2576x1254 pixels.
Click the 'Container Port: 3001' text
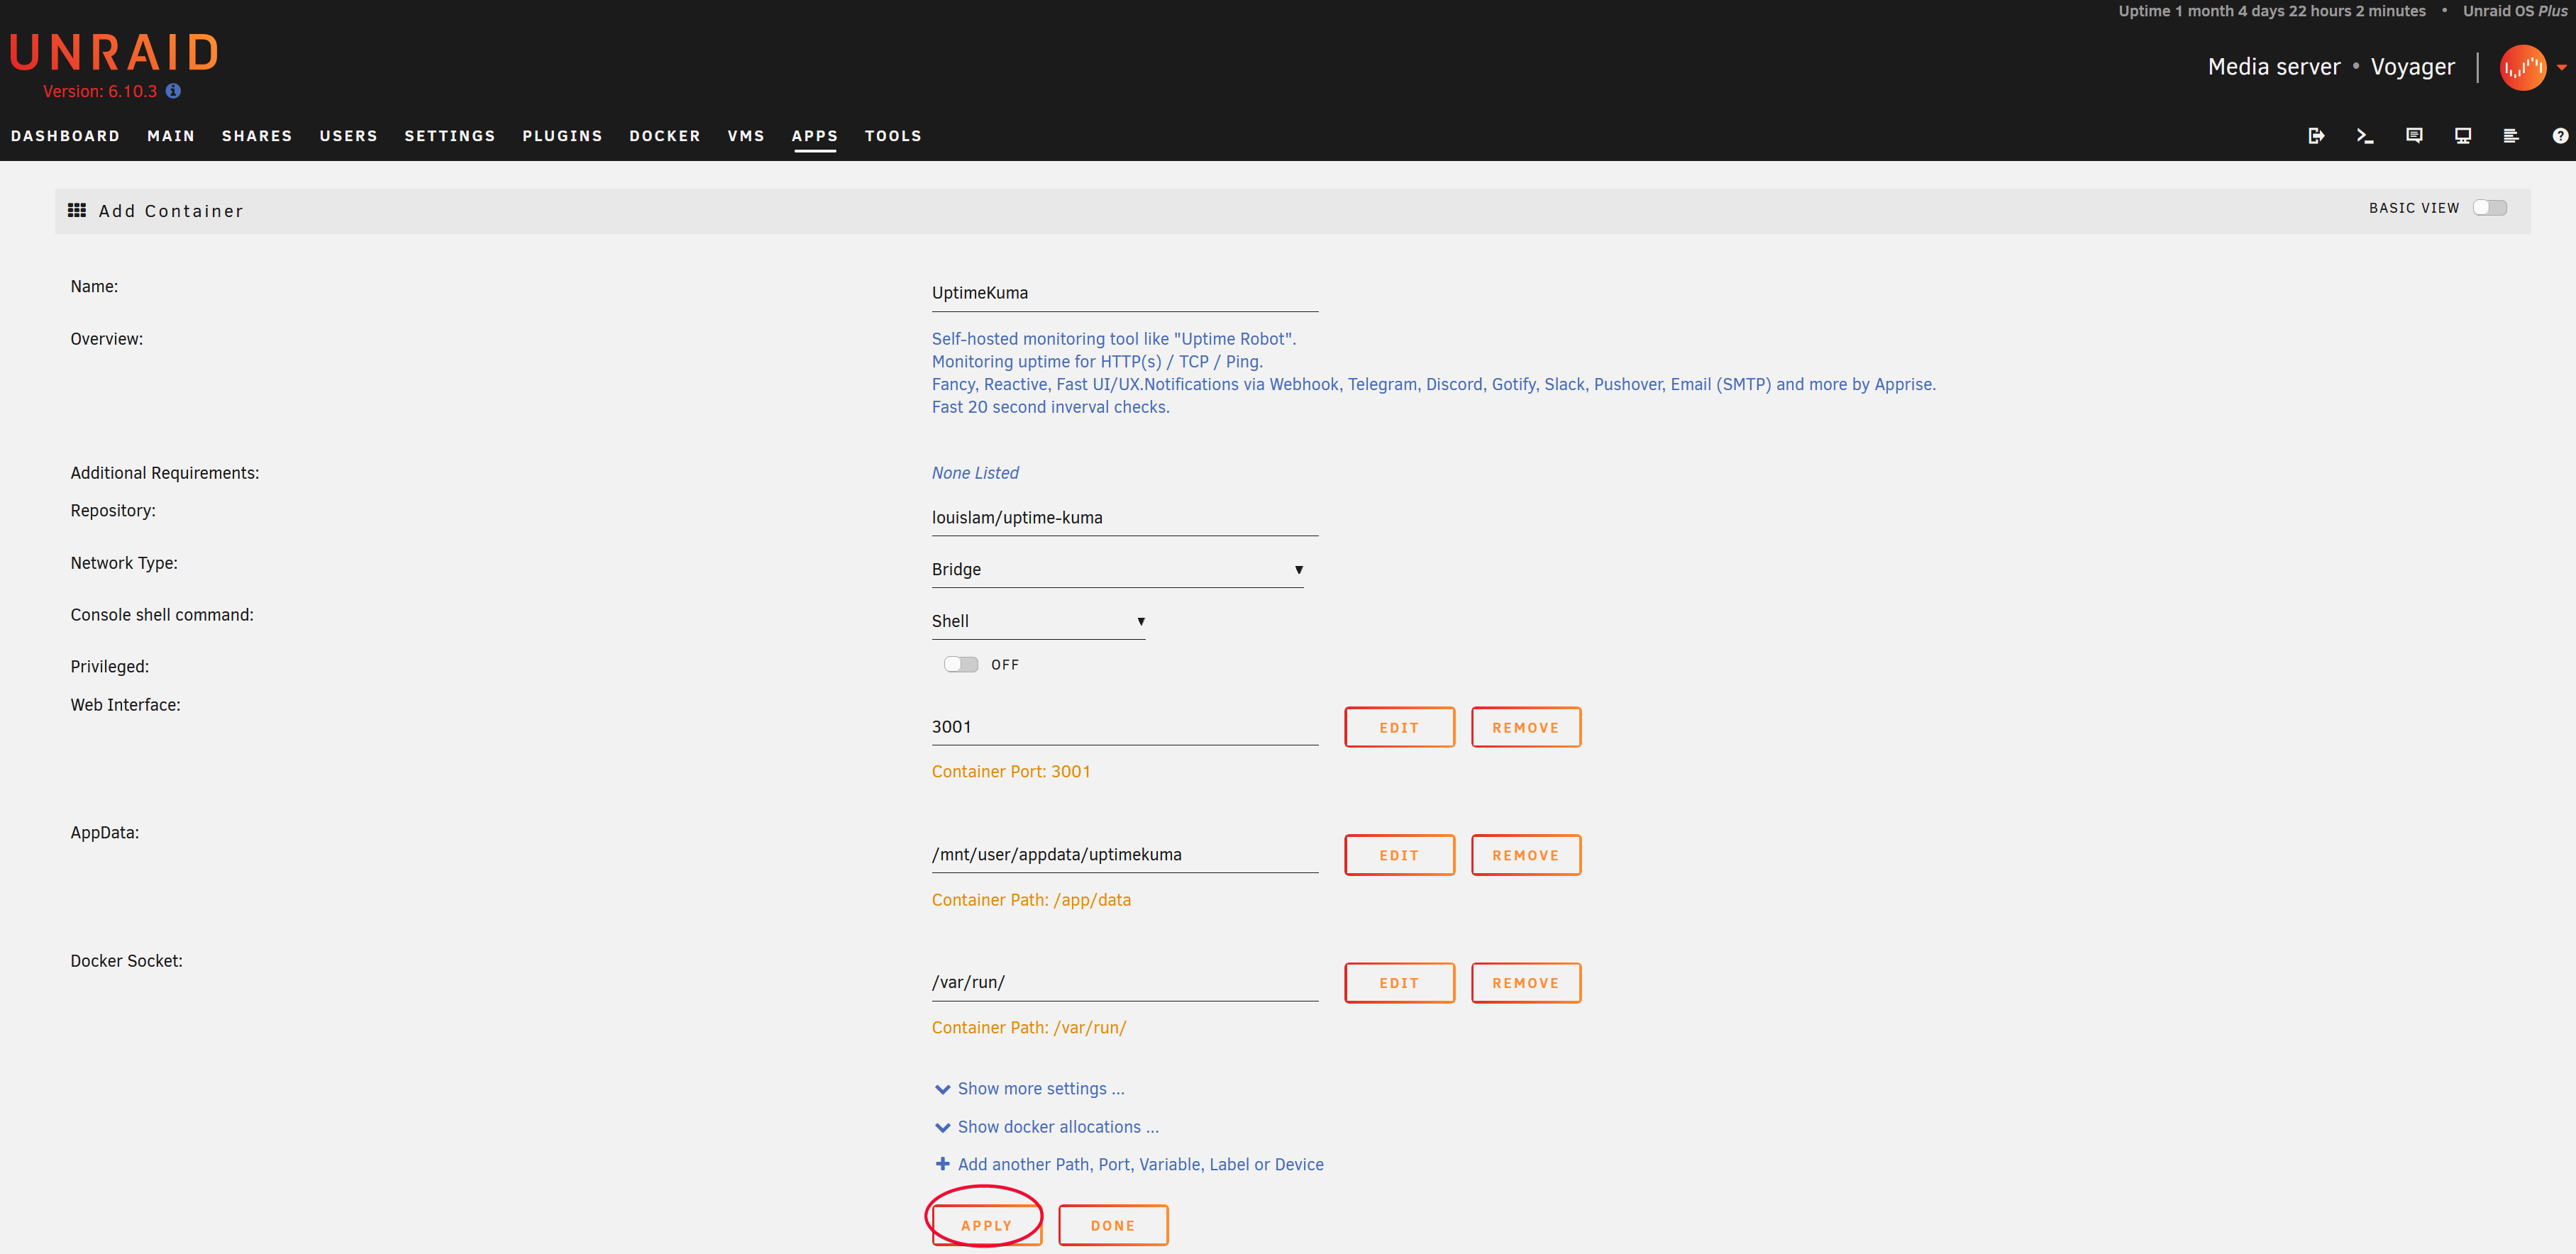tap(1011, 772)
